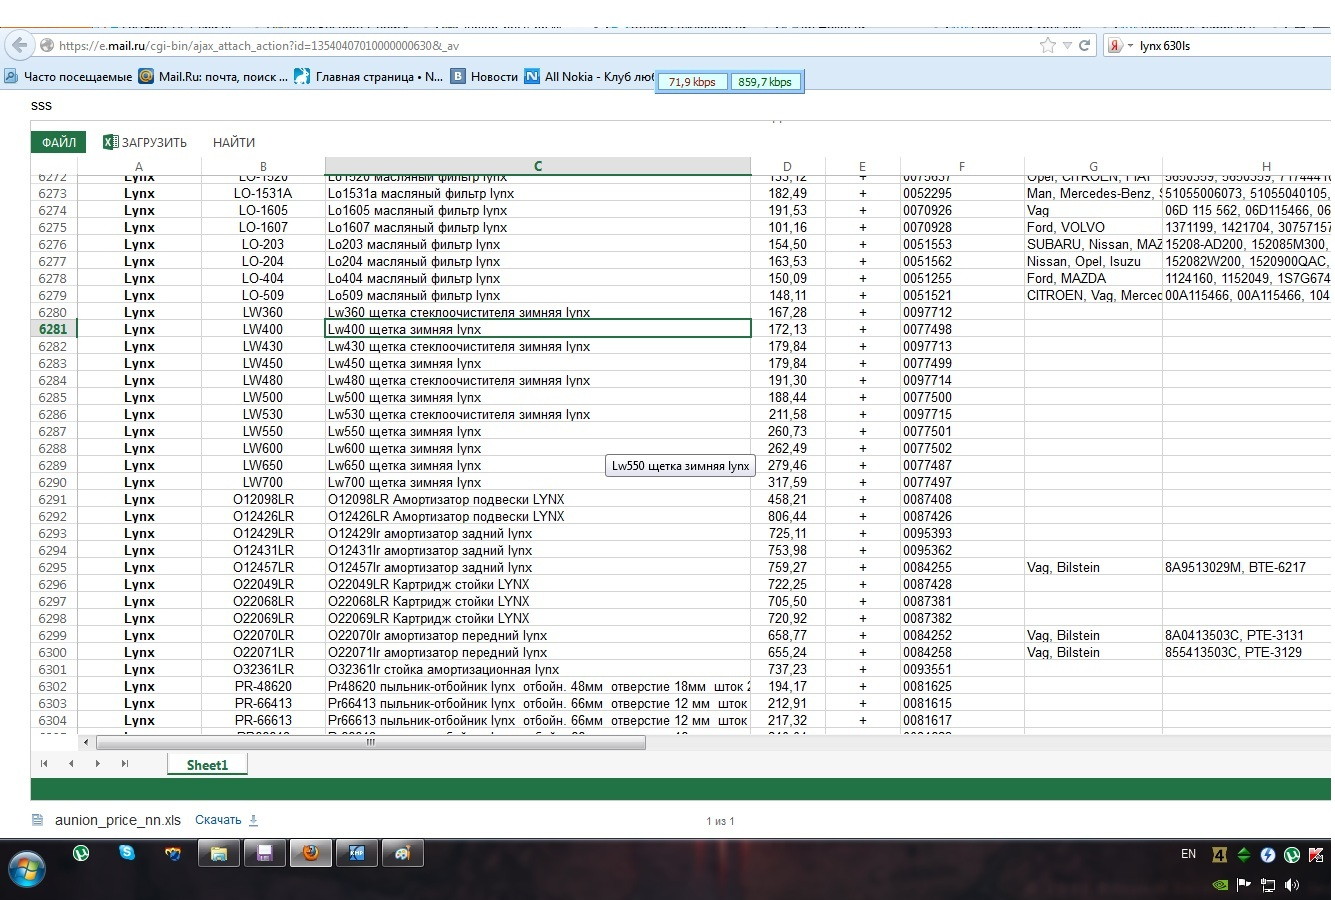Expand the URL history dropdown arrow
Screen dimensions: 1335x900
coord(1067,45)
